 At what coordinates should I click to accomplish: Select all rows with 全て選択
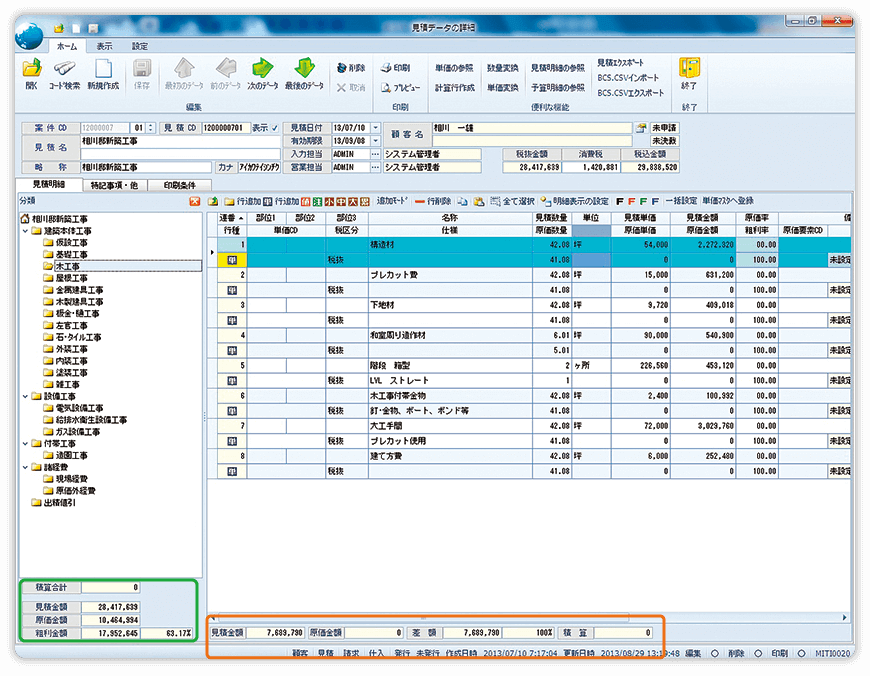[512, 201]
